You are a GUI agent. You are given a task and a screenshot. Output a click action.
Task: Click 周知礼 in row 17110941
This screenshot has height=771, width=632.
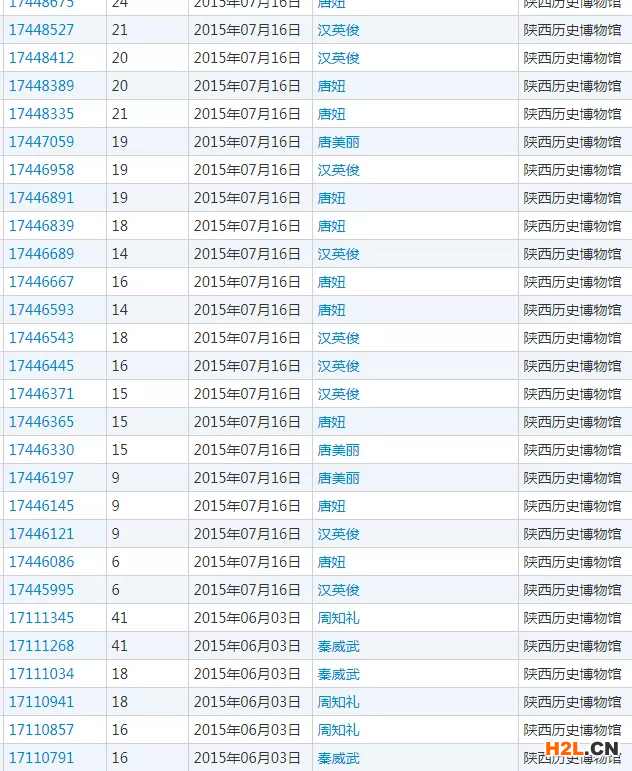338,703
